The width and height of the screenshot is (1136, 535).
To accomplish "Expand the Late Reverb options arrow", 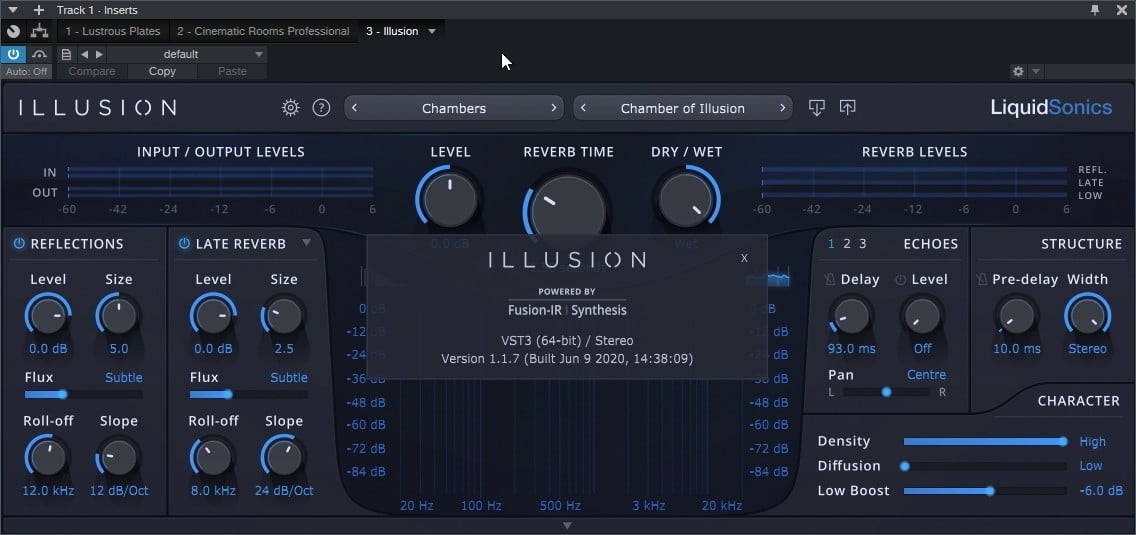I will pyautogui.click(x=307, y=243).
